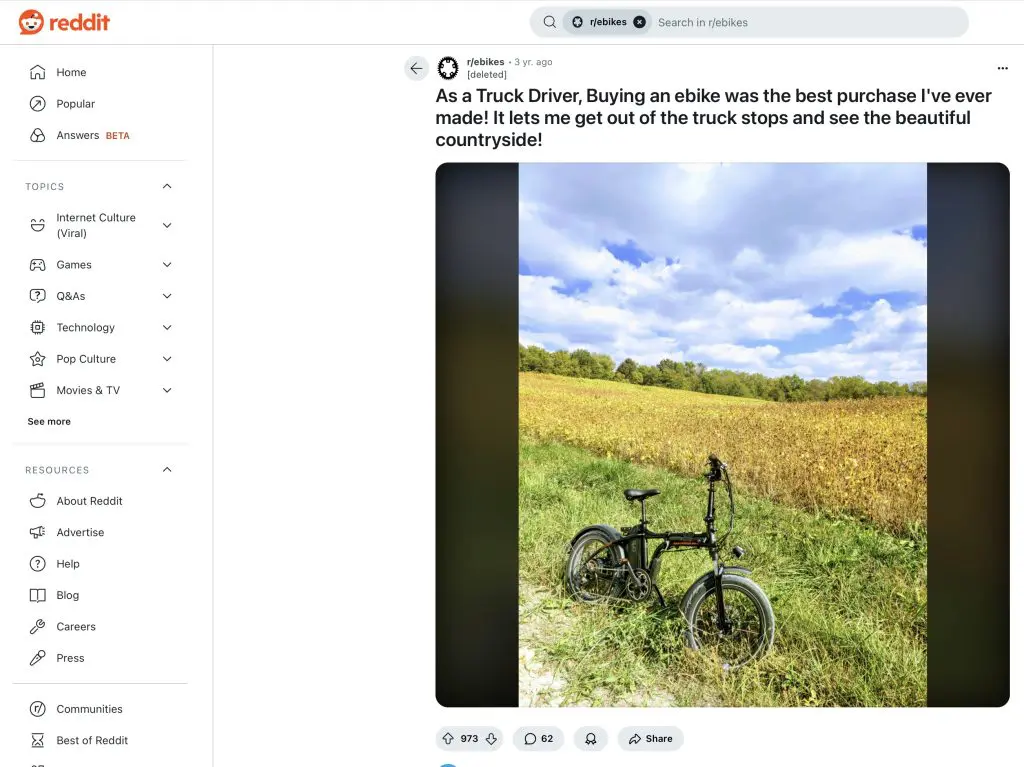This screenshot has width=1024, height=767.
Task: Collapse the Resources section
Action: (x=167, y=470)
